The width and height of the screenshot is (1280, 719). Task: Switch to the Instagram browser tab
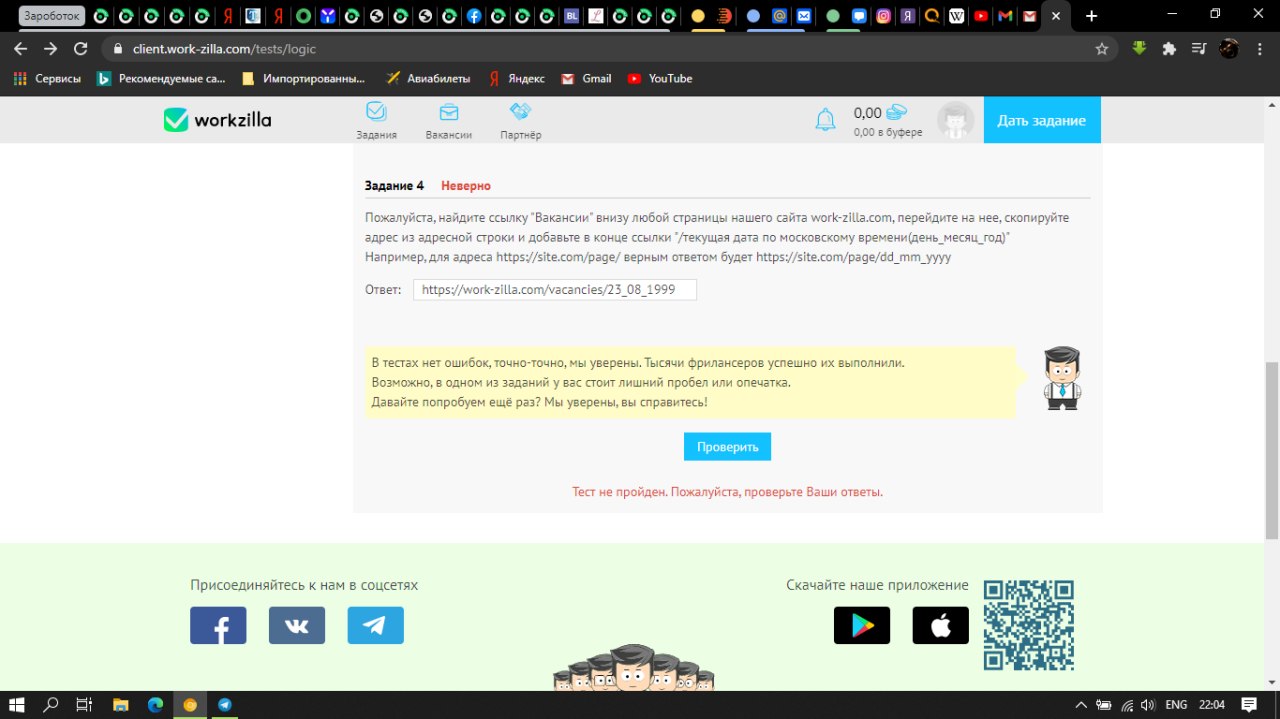coord(884,16)
